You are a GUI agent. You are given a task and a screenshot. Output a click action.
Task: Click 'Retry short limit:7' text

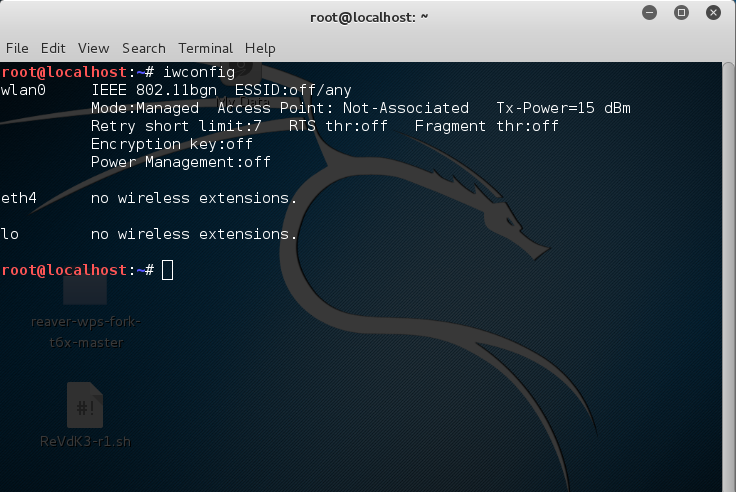176,126
